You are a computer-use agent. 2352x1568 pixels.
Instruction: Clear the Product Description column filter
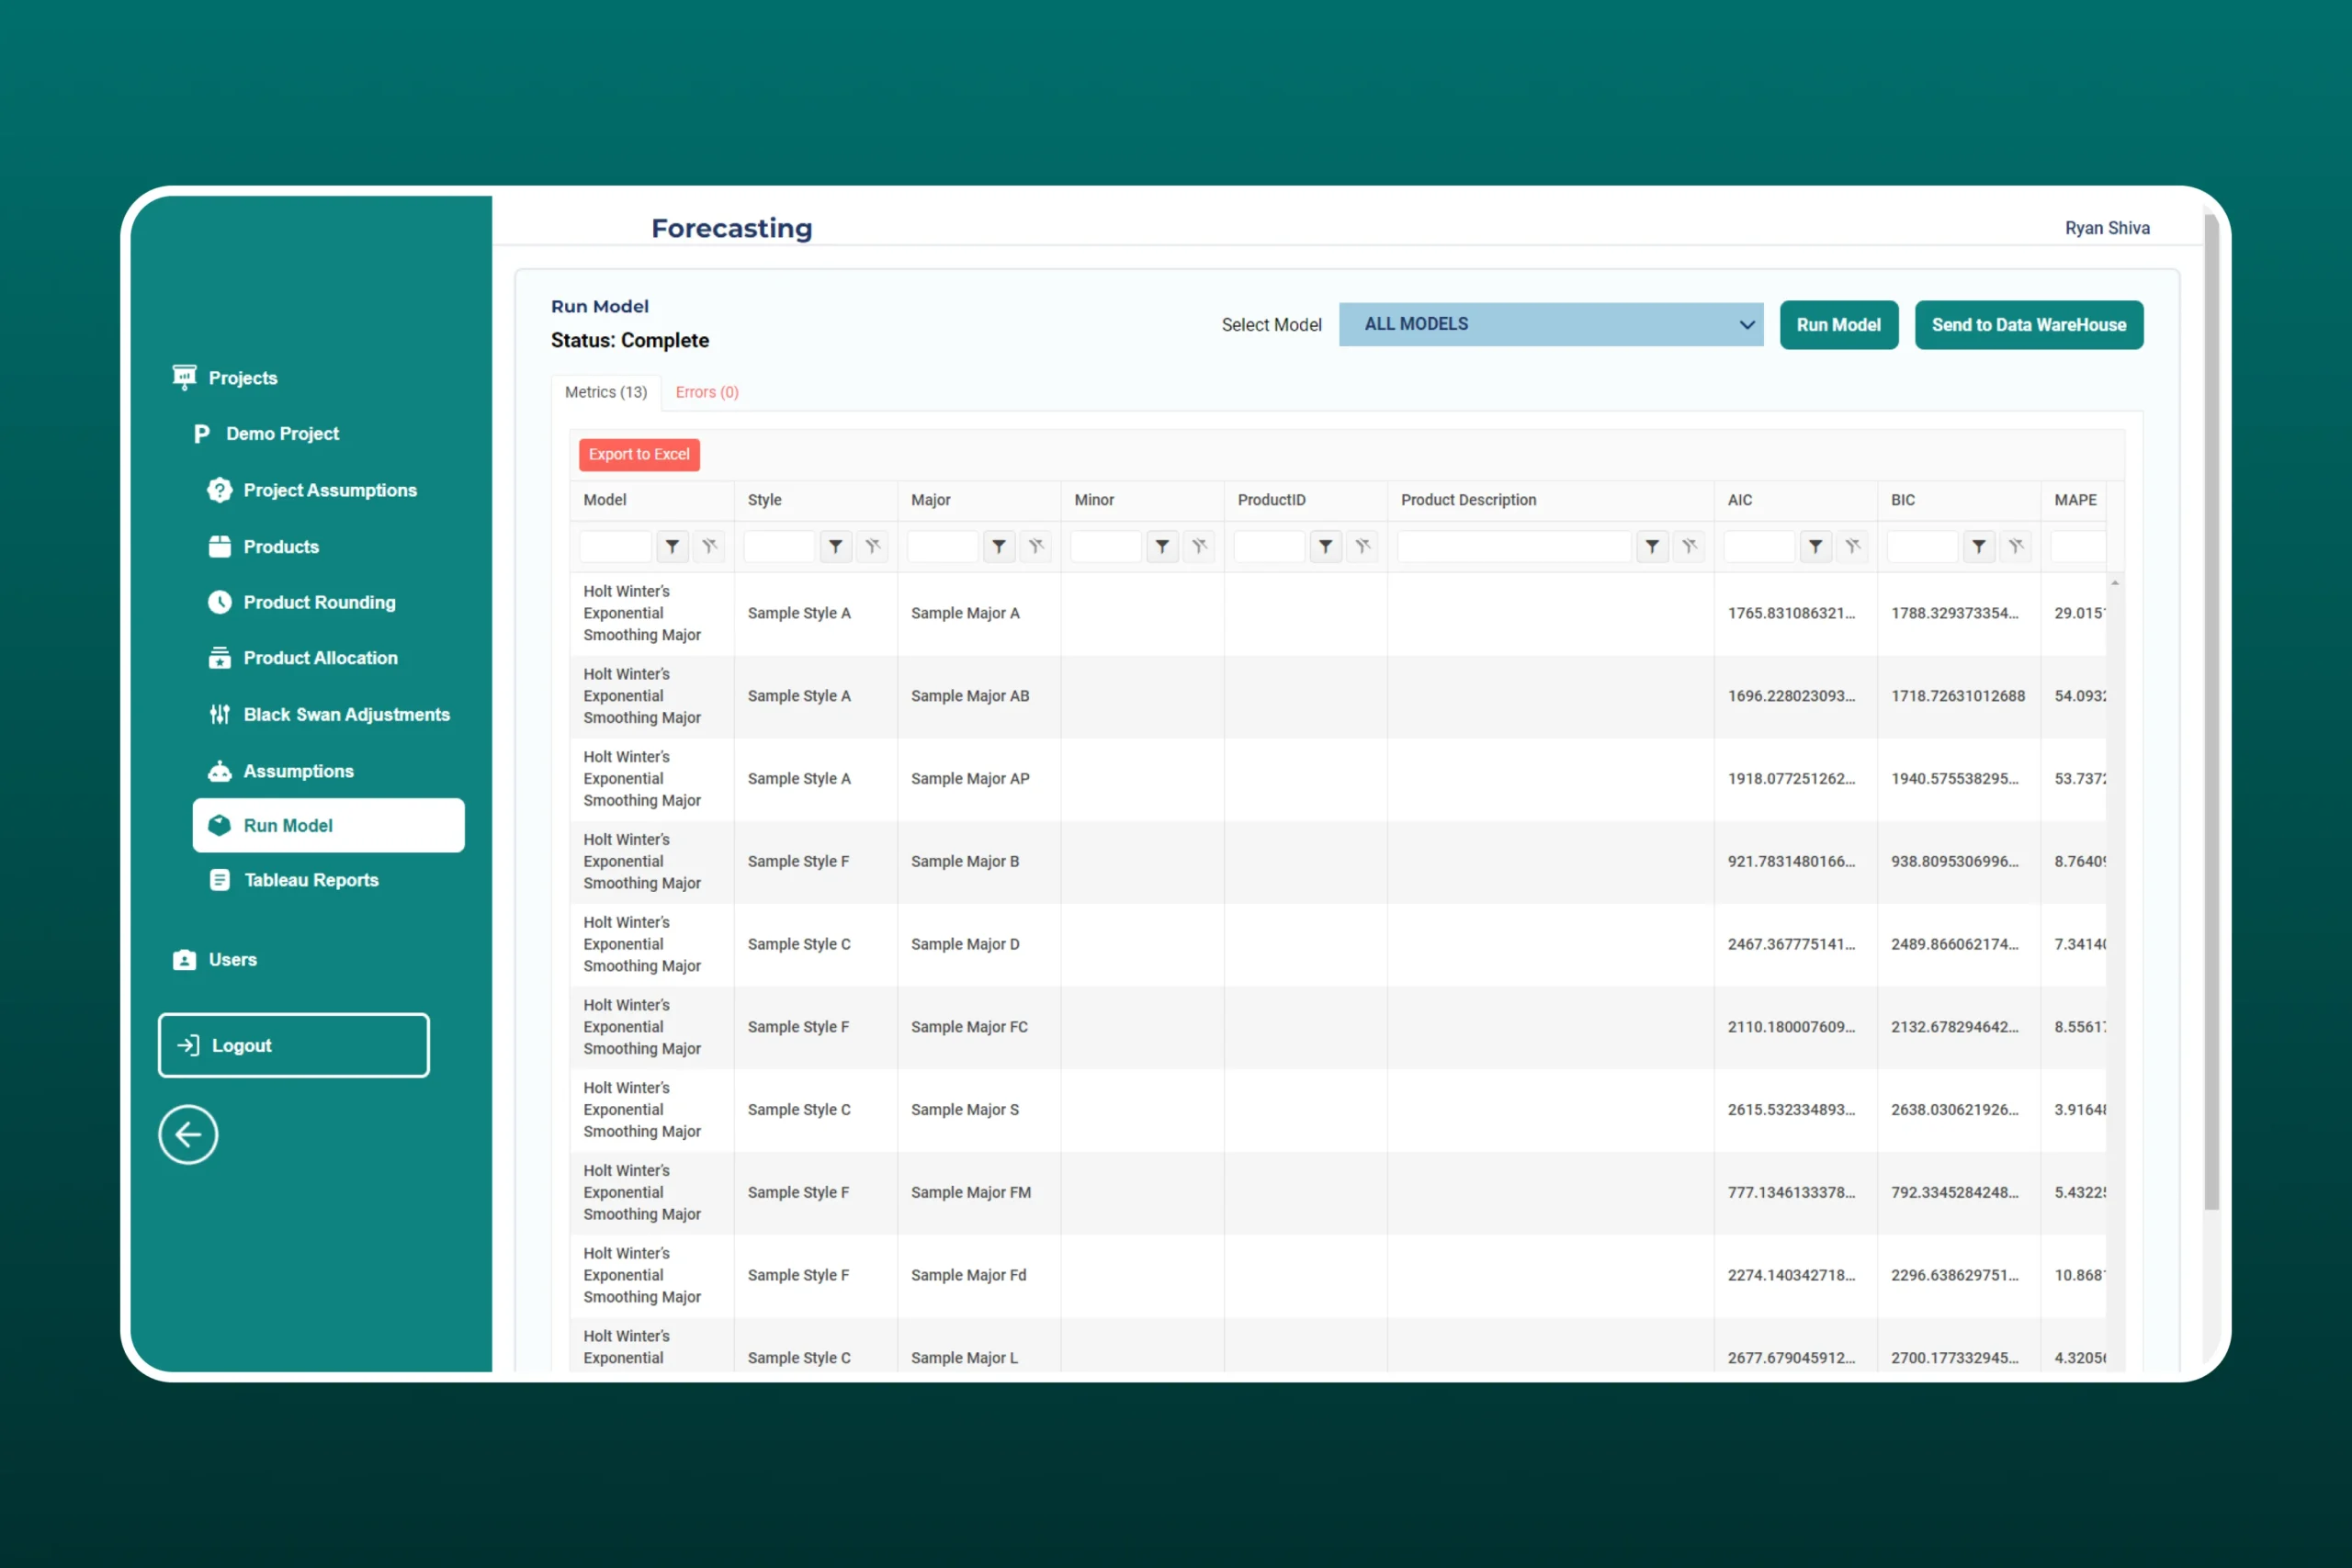[x=1689, y=546]
